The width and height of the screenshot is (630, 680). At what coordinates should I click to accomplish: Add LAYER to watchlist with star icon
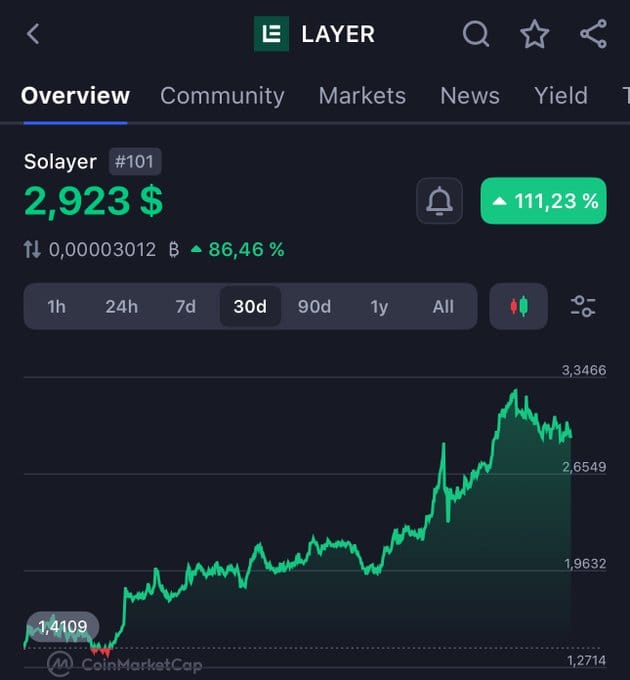point(534,34)
